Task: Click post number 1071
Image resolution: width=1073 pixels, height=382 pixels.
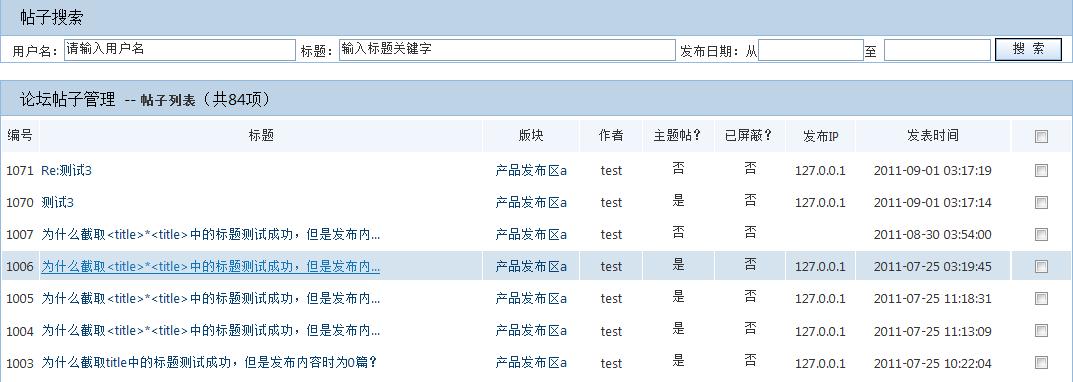Action: (20, 170)
